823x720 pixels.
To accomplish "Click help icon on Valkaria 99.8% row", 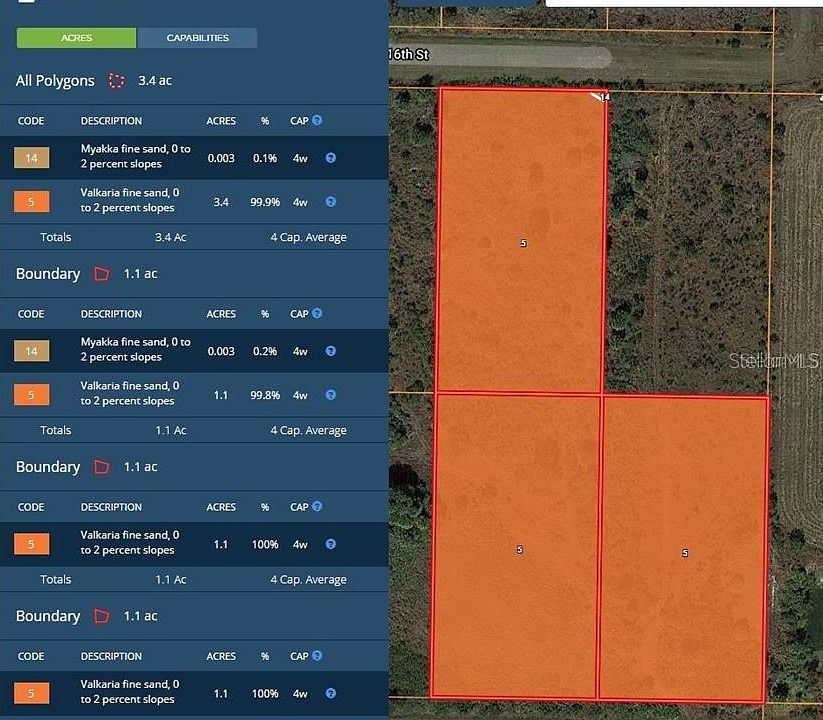I will [x=330, y=395].
